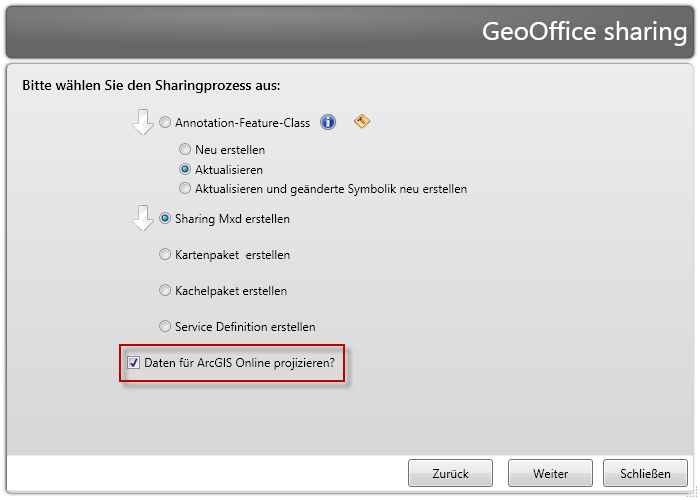Image resolution: width=700 pixels, height=500 pixels.
Task: Go back with the Zurück button
Action: click(451, 473)
